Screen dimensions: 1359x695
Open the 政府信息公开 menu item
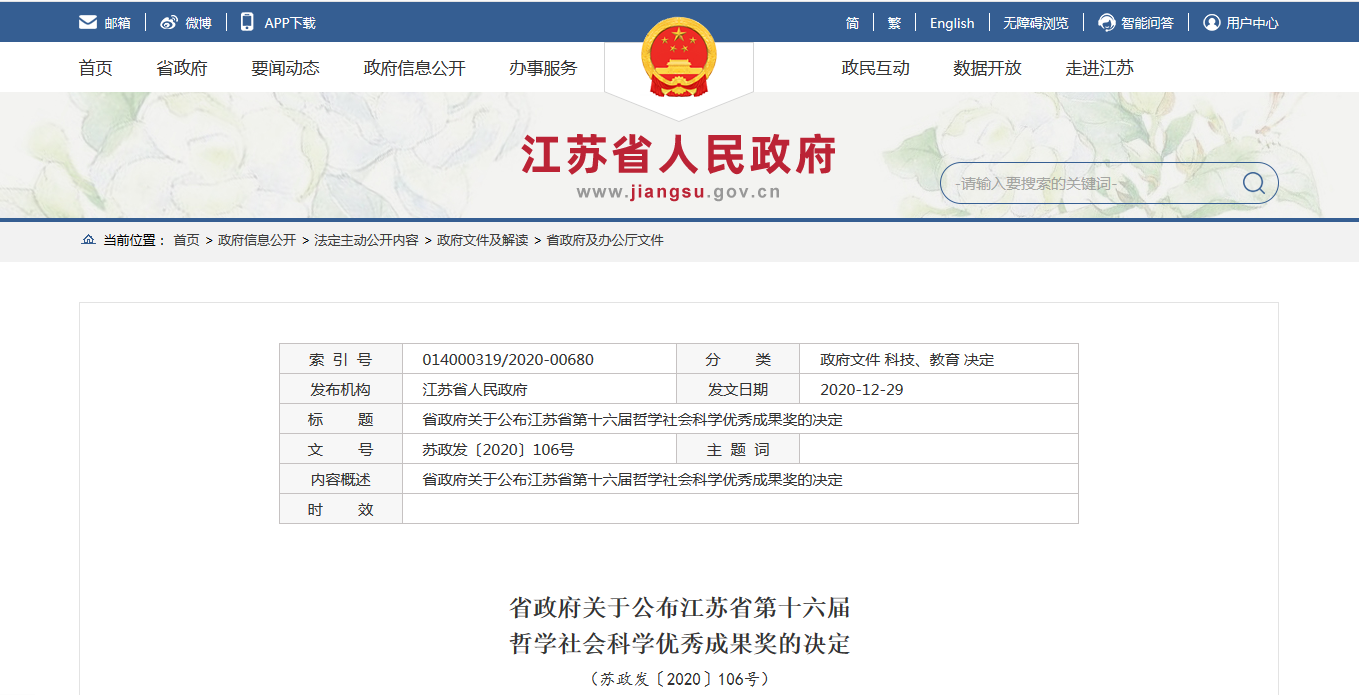point(415,68)
